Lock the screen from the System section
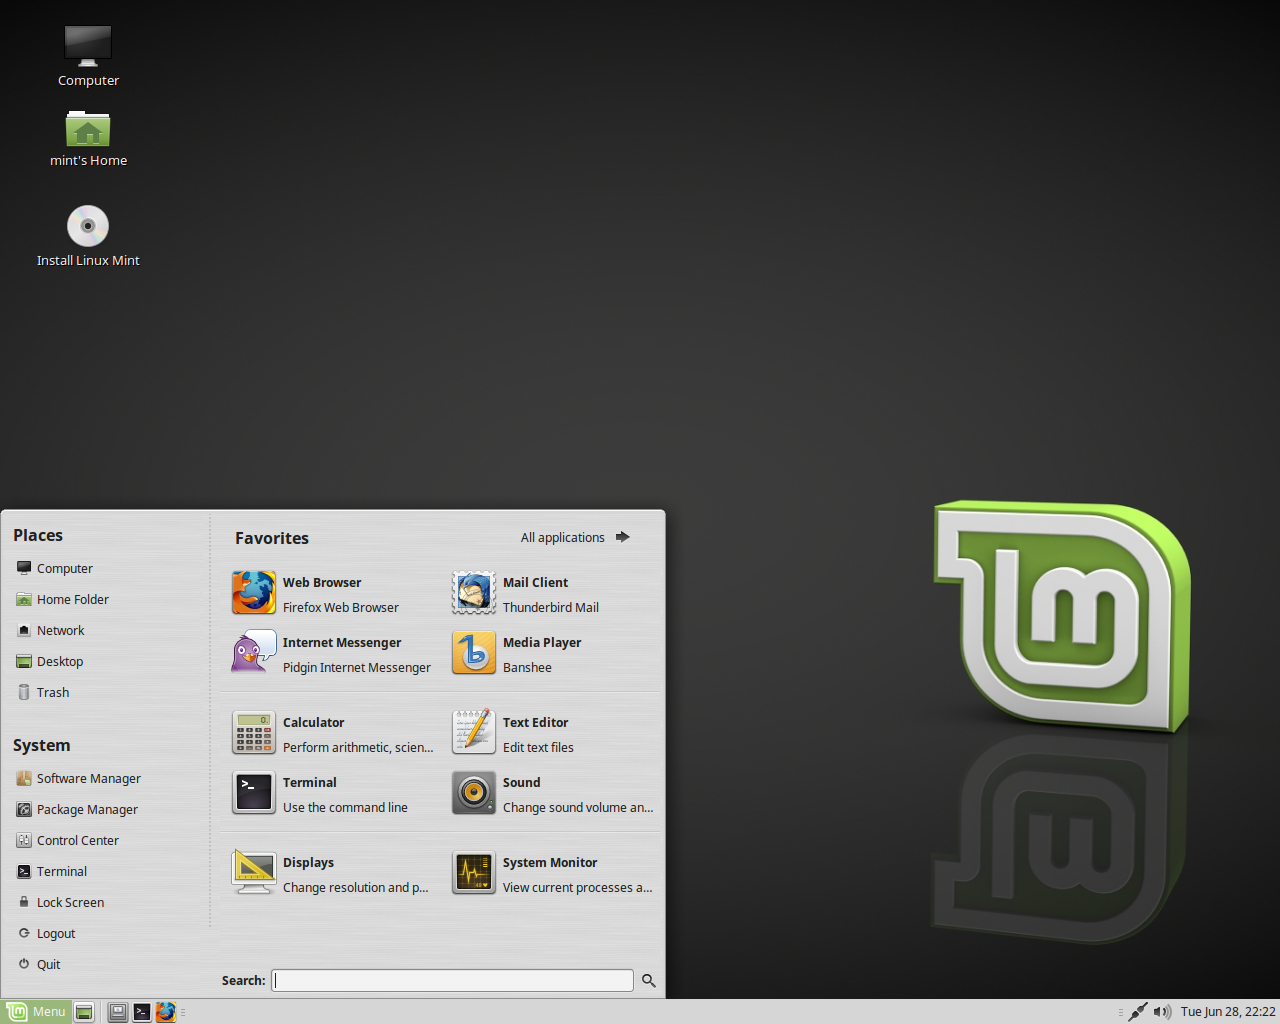This screenshot has height=1024, width=1280. pyautogui.click(x=70, y=901)
